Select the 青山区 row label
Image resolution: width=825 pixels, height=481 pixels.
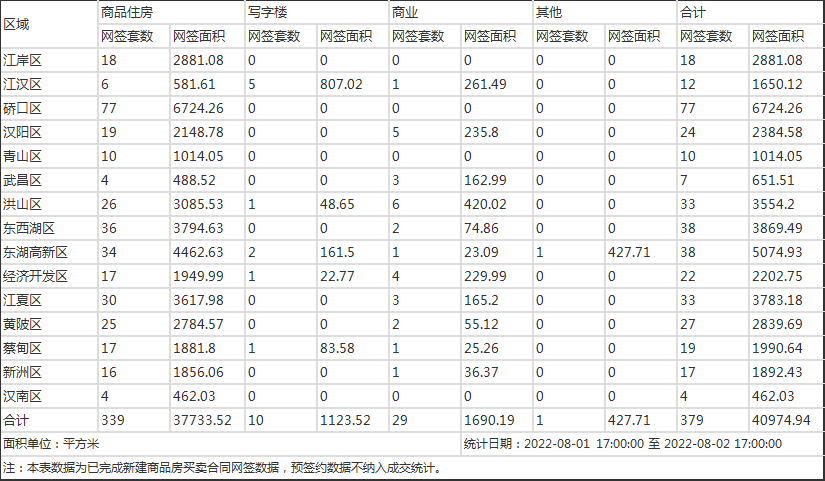click(x=22, y=156)
